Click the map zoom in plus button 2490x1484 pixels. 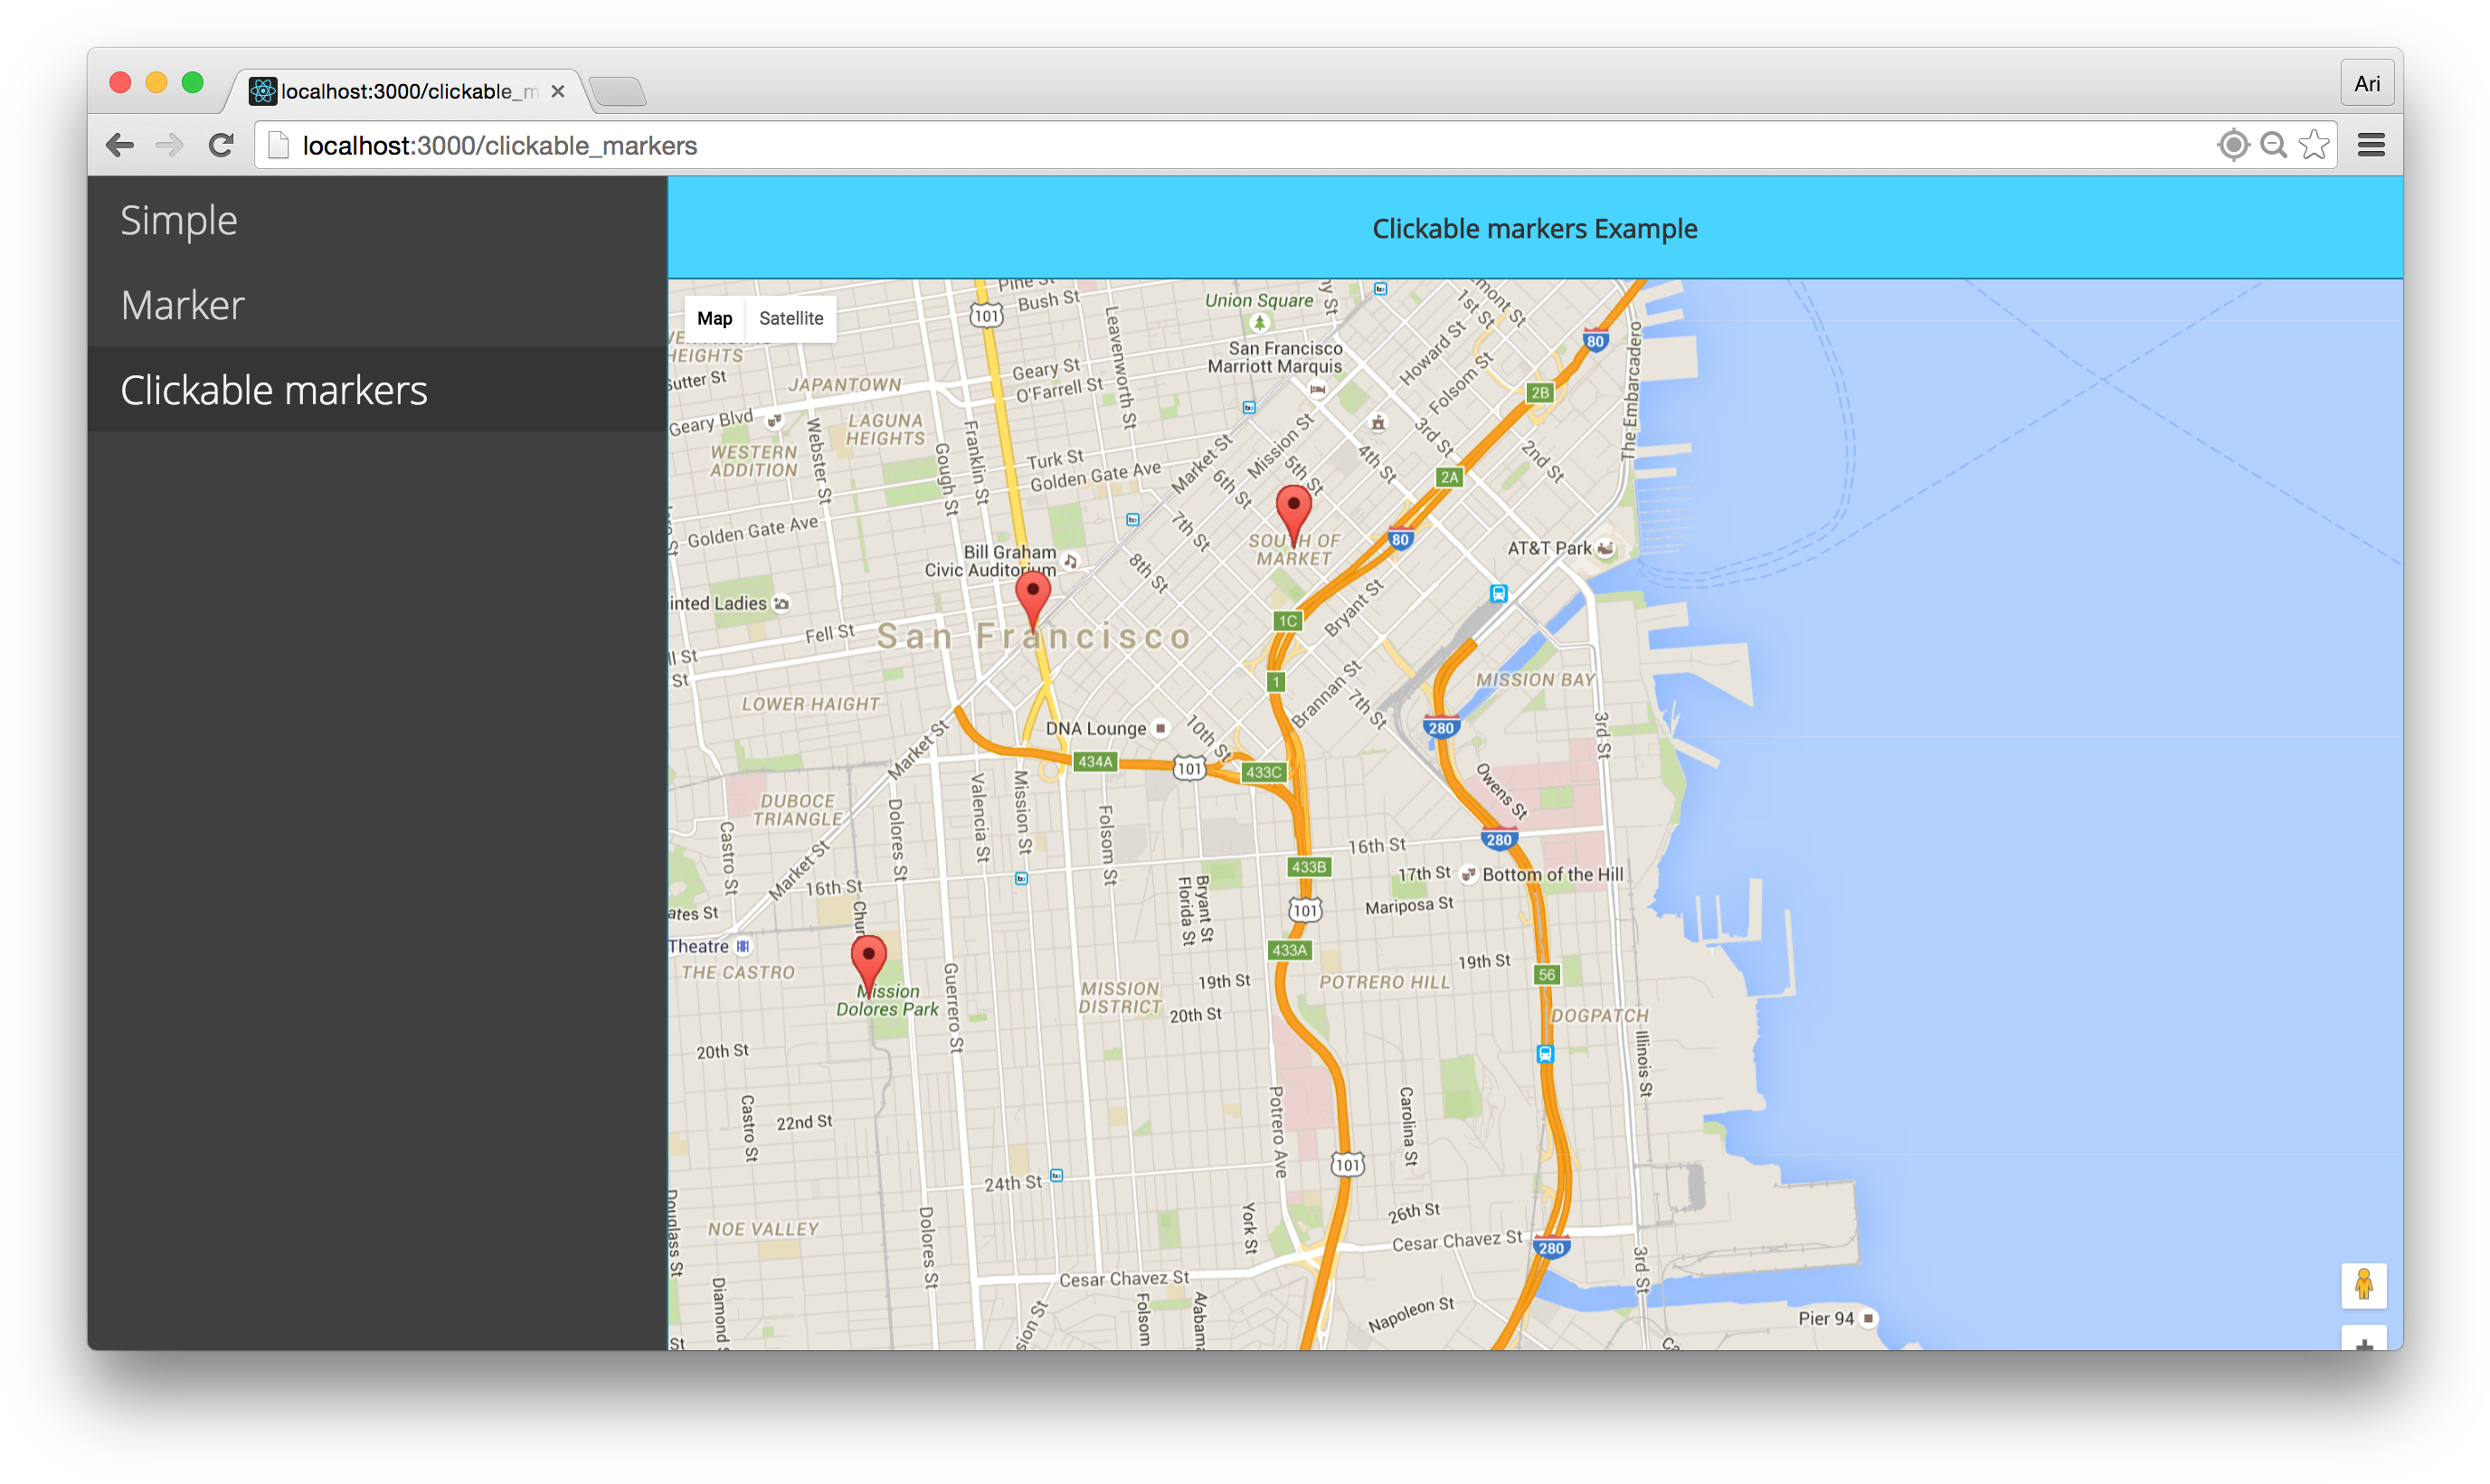[2363, 1342]
